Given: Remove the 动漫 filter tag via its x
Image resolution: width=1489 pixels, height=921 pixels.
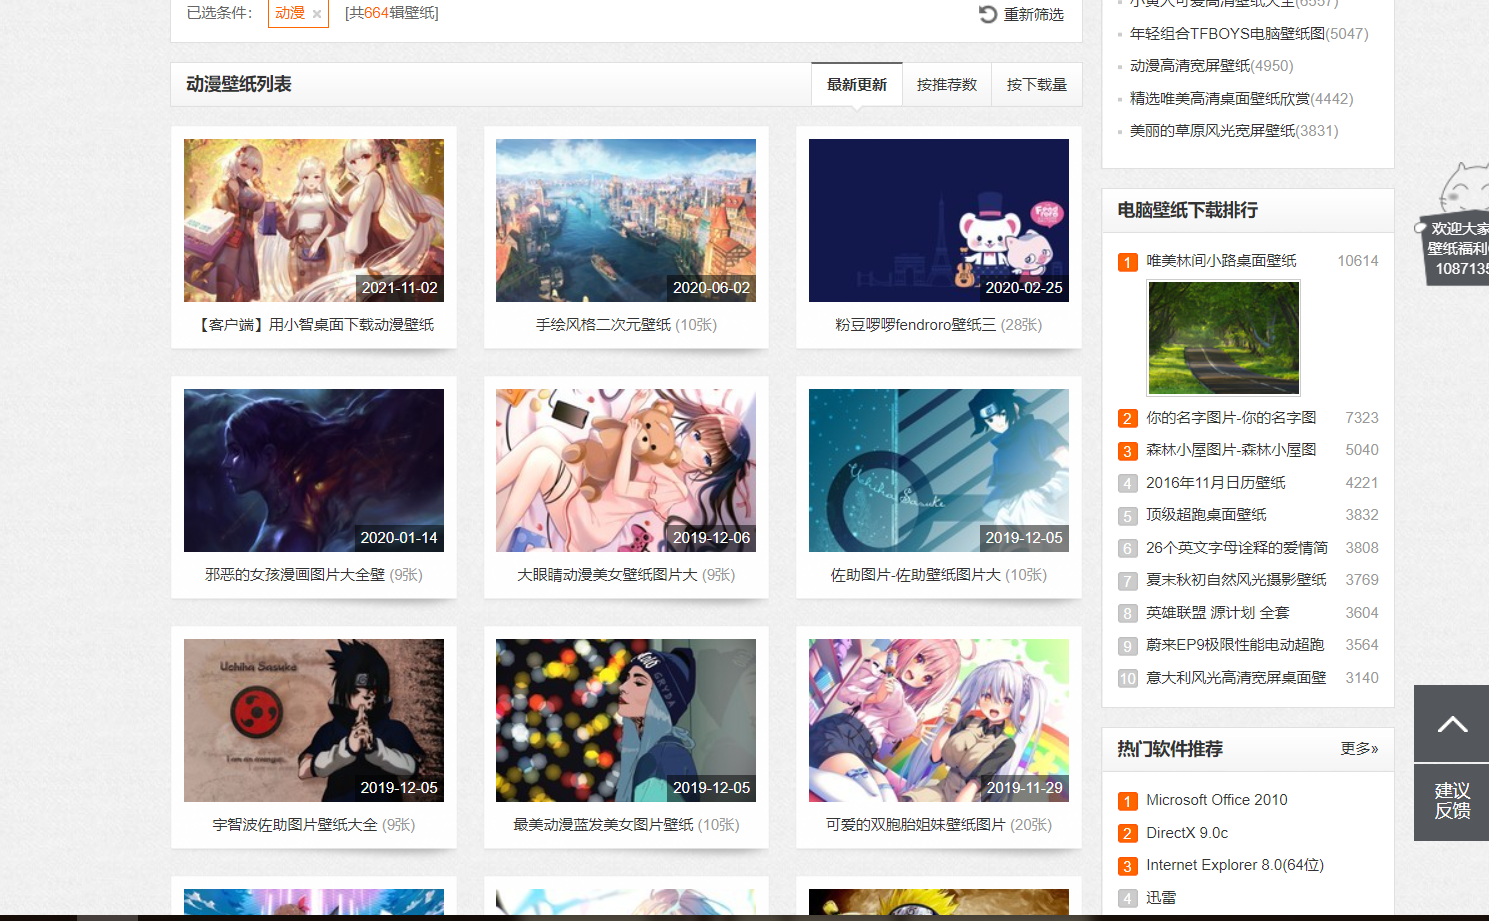Looking at the screenshot, I should [x=317, y=14].
